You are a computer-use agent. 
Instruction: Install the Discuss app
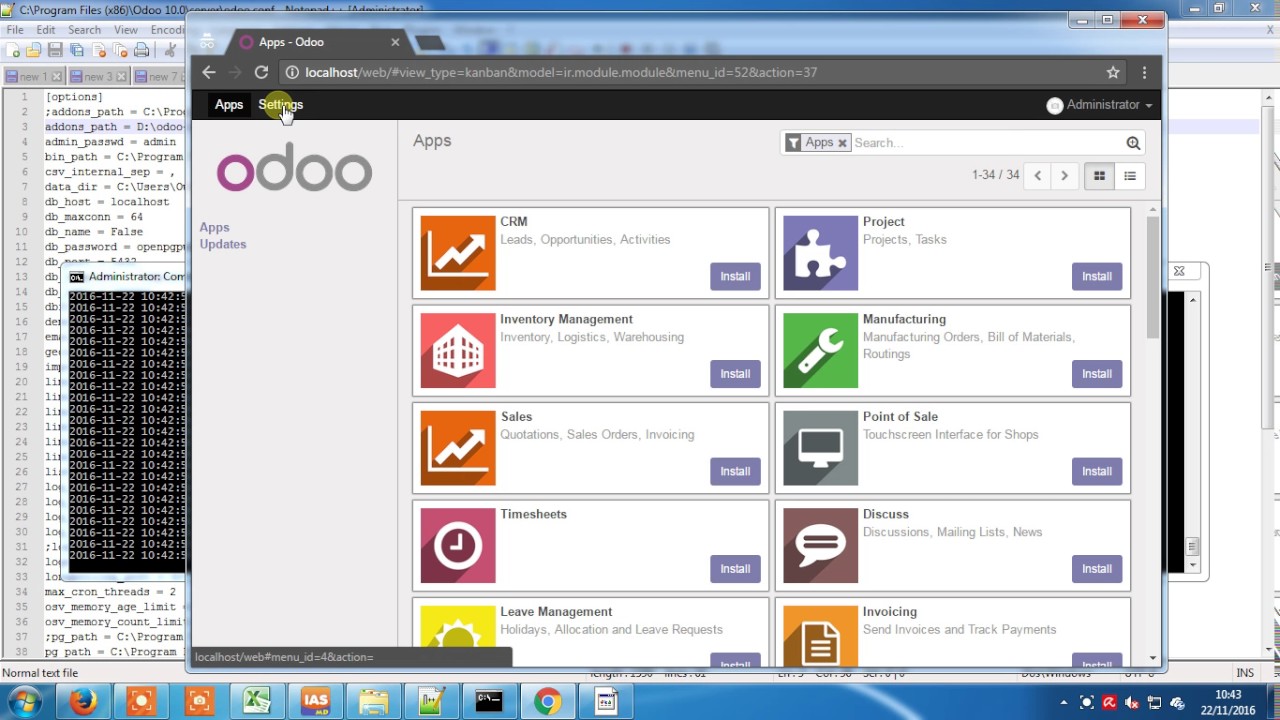pyautogui.click(x=1097, y=568)
